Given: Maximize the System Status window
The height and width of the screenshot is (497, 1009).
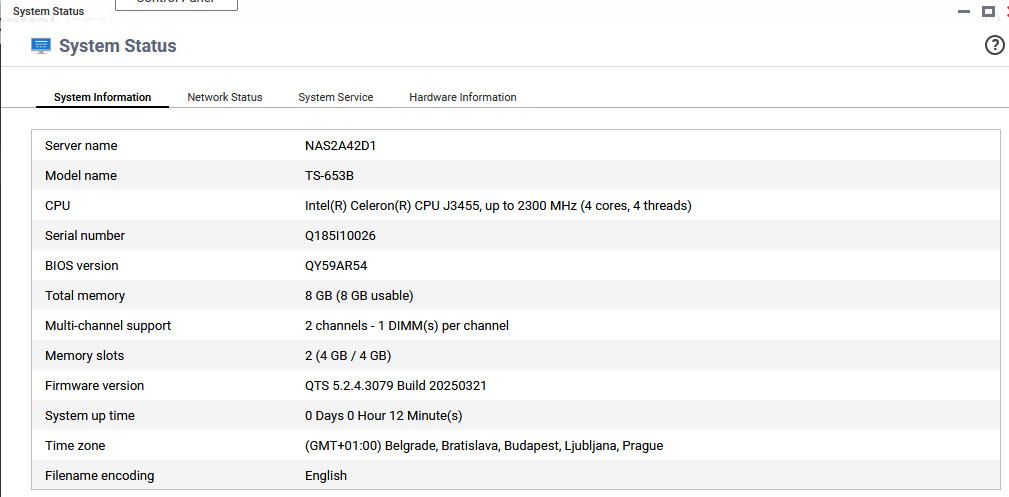Looking at the screenshot, I should 988,11.
